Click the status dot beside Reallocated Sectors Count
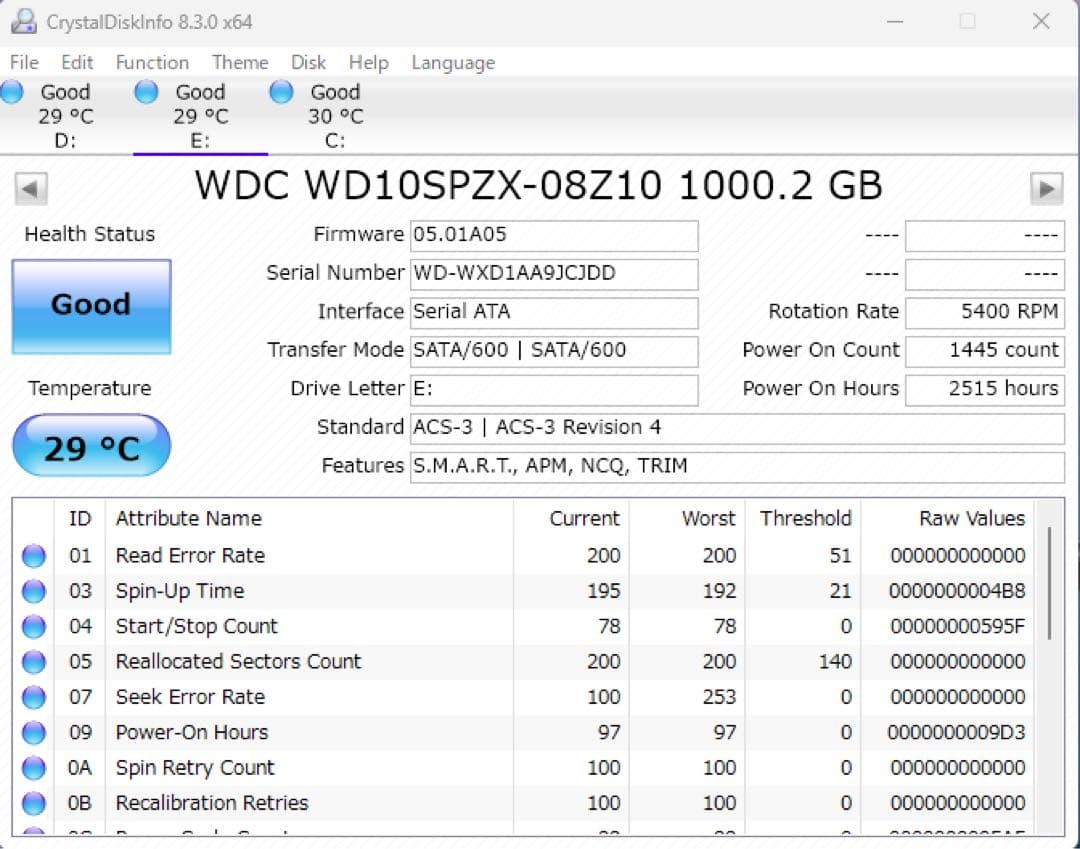1080x849 pixels. click(x=33, y=661)
